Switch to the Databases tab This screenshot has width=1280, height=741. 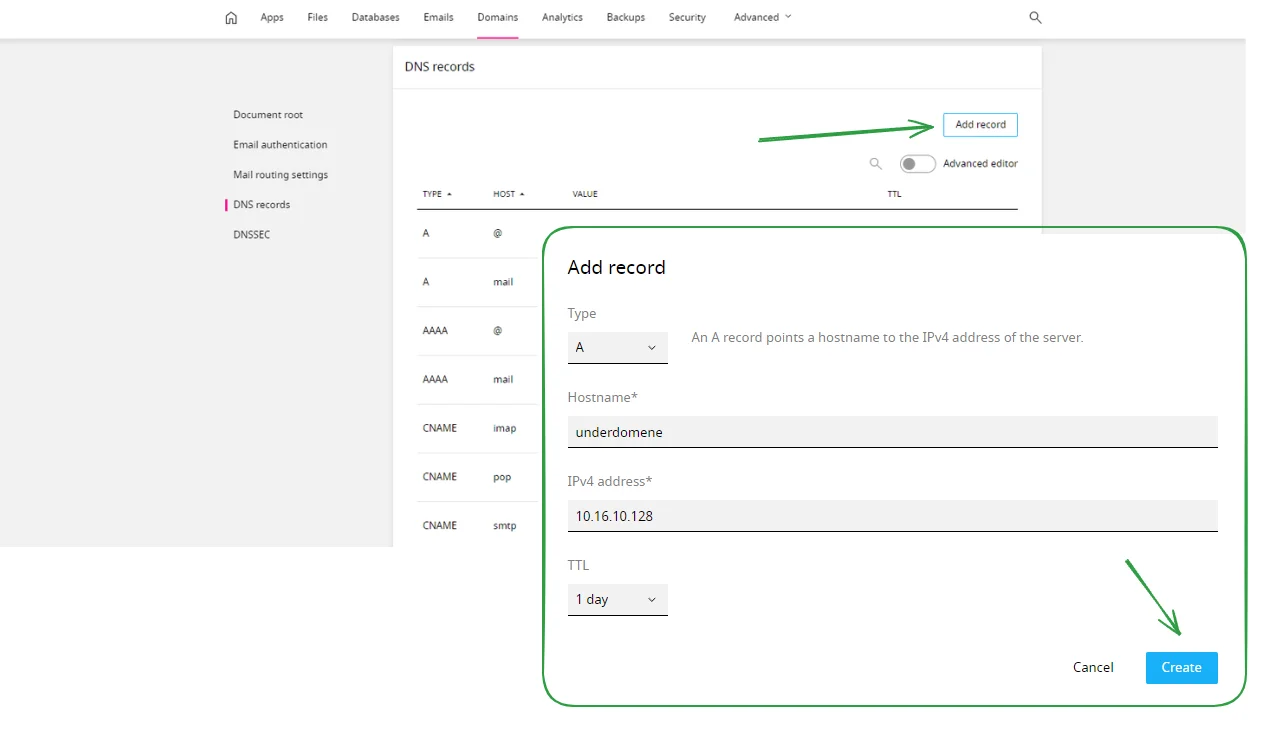(375, 18)
